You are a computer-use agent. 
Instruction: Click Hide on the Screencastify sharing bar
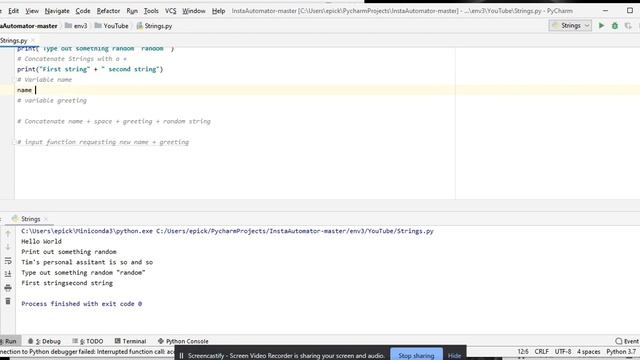[x=454, y=356]
